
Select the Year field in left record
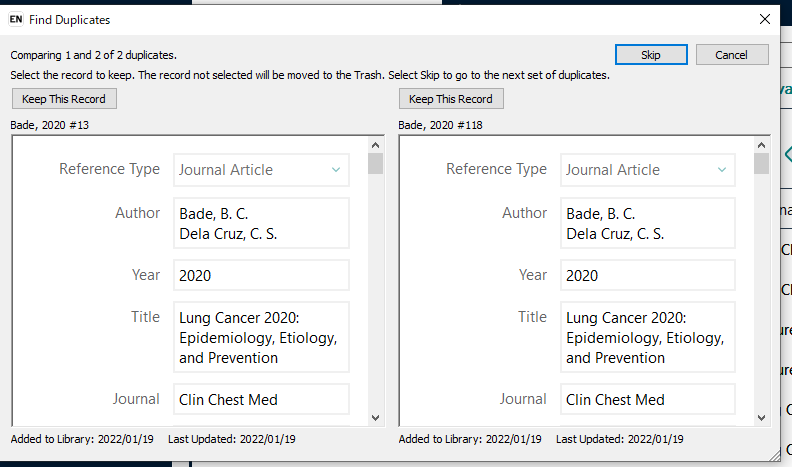click(x=261, y=276)
